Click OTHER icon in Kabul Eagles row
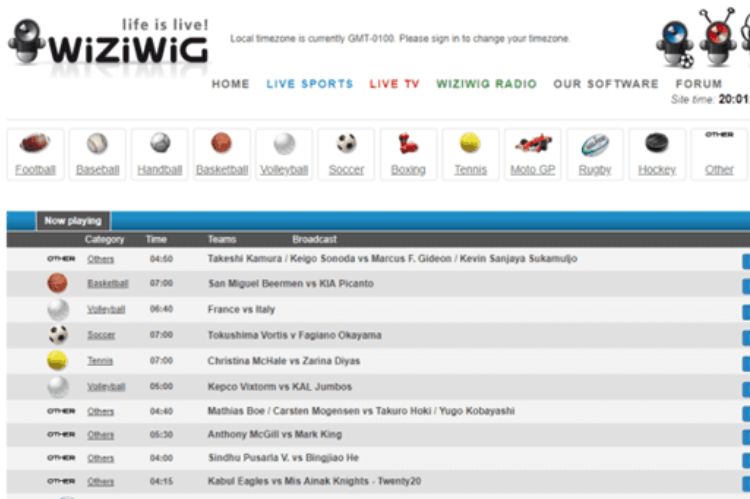Screen dimensions: 750x499 [61, 481]
